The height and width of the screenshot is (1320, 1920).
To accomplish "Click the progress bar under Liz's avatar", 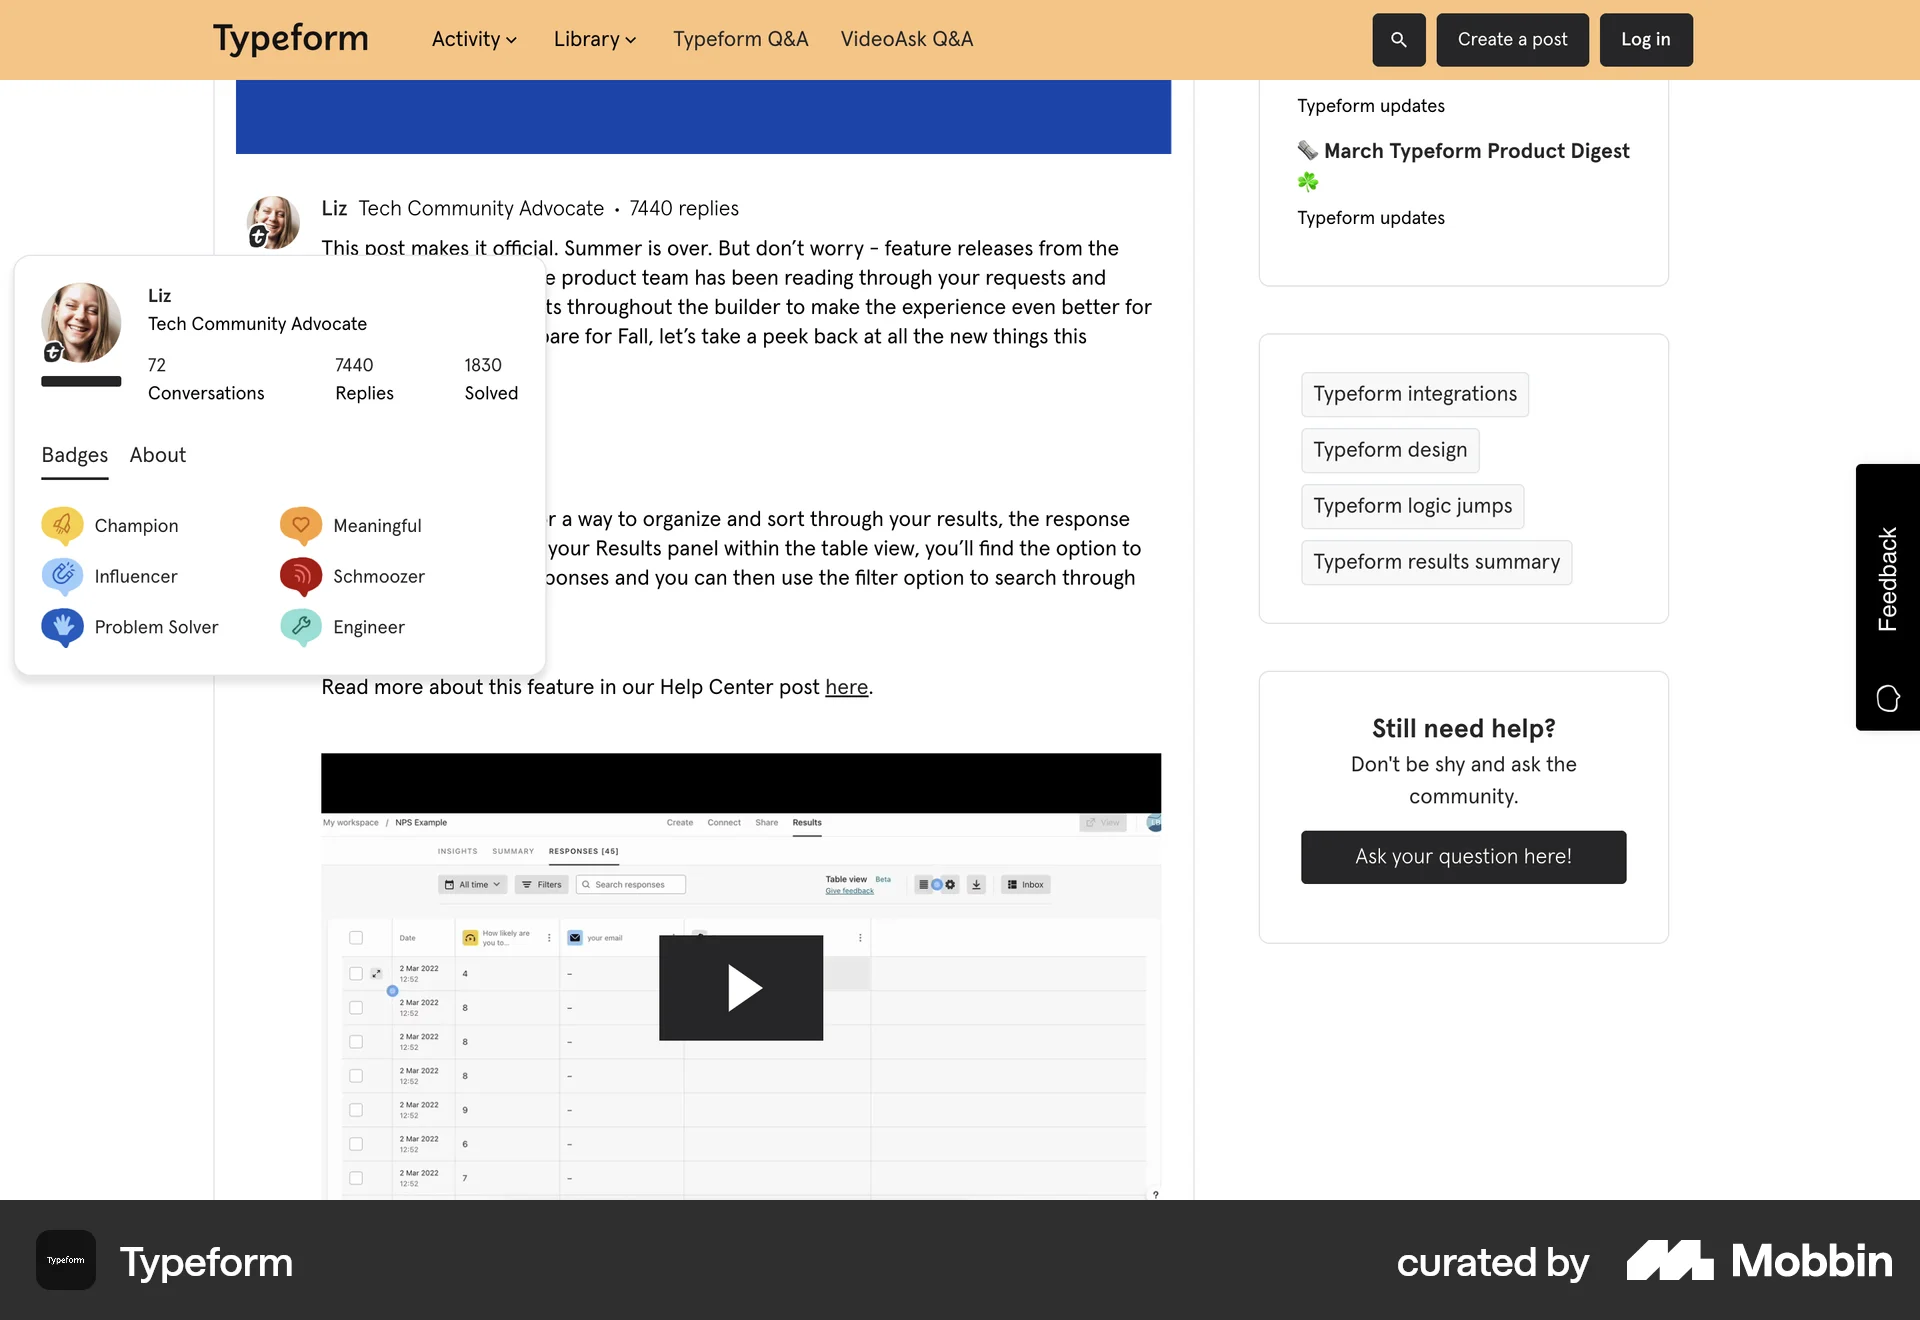I will point(80,382).
